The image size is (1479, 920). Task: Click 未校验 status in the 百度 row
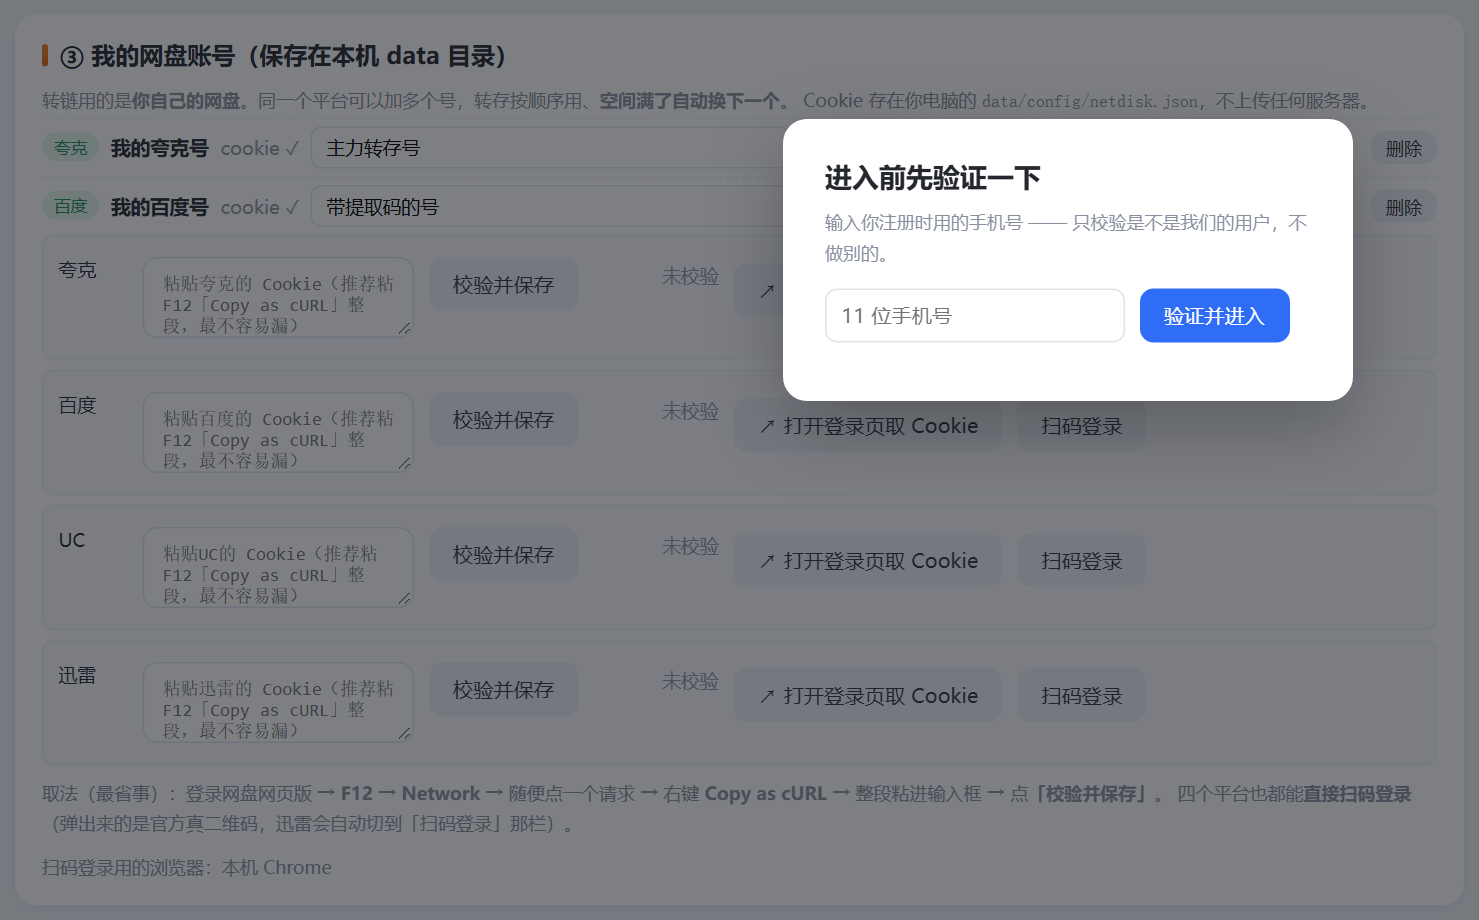[690, 411]
